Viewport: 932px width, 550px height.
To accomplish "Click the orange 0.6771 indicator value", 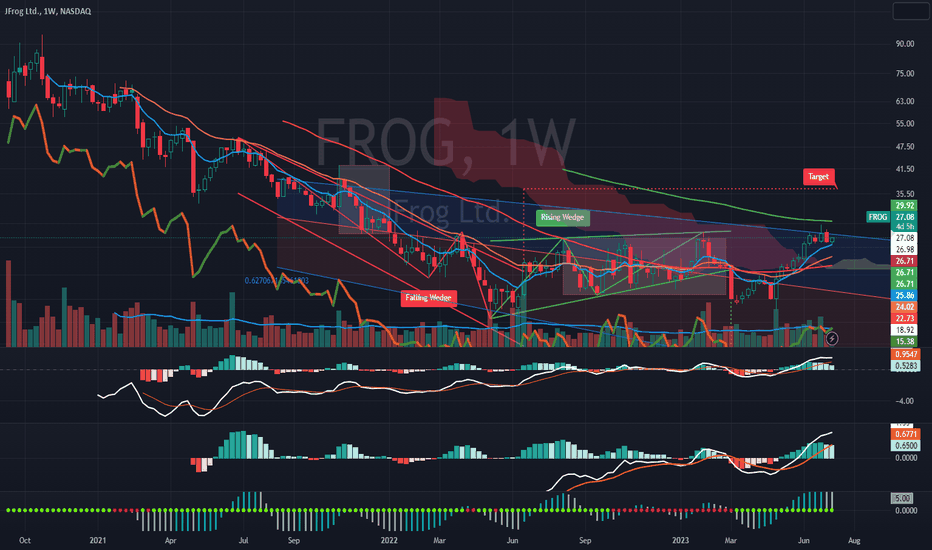I will [x=905, y=434].
